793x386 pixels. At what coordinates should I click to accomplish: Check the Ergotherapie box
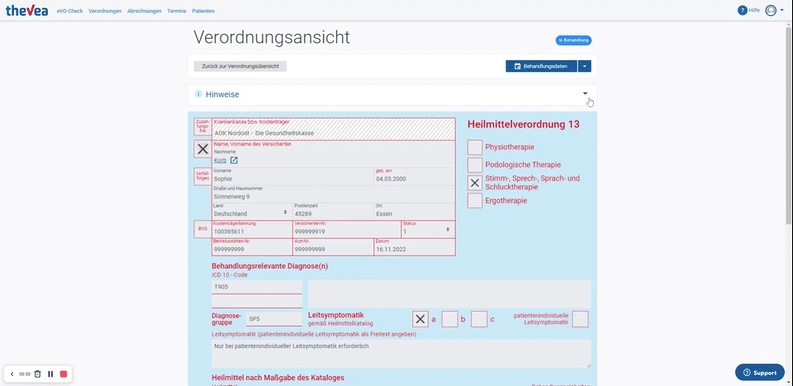[x=474, y=201]
